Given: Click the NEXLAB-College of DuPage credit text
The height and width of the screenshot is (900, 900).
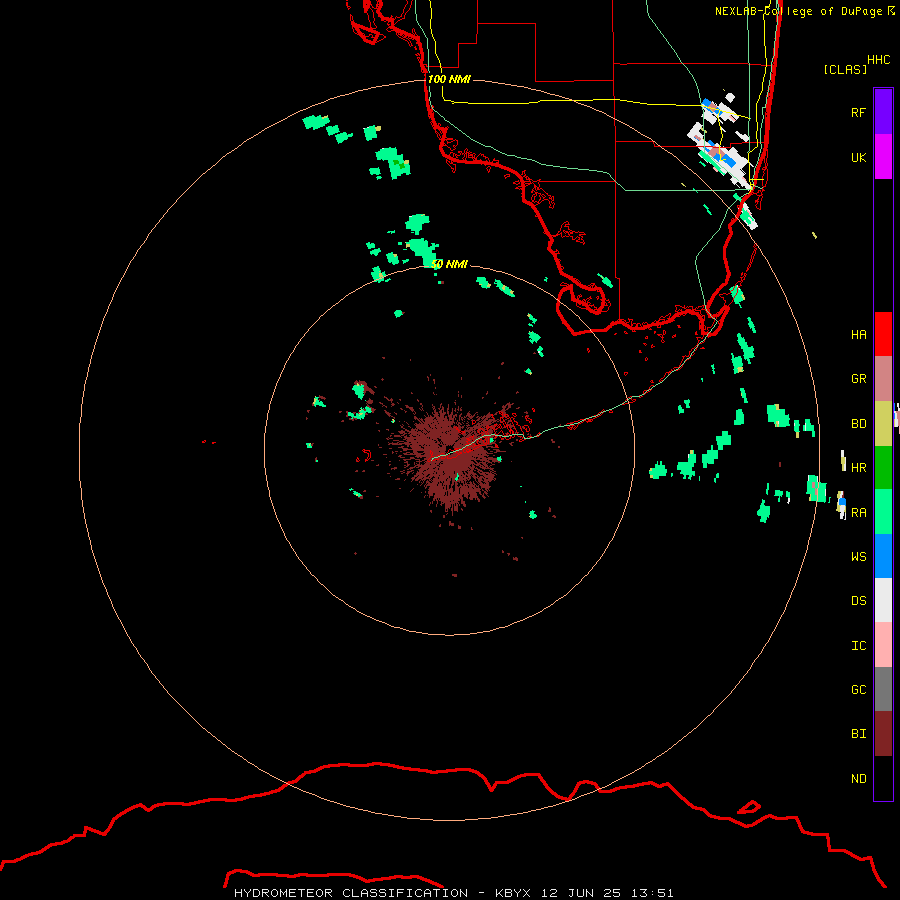Looking at the screenshot, I should pos(798,11).
